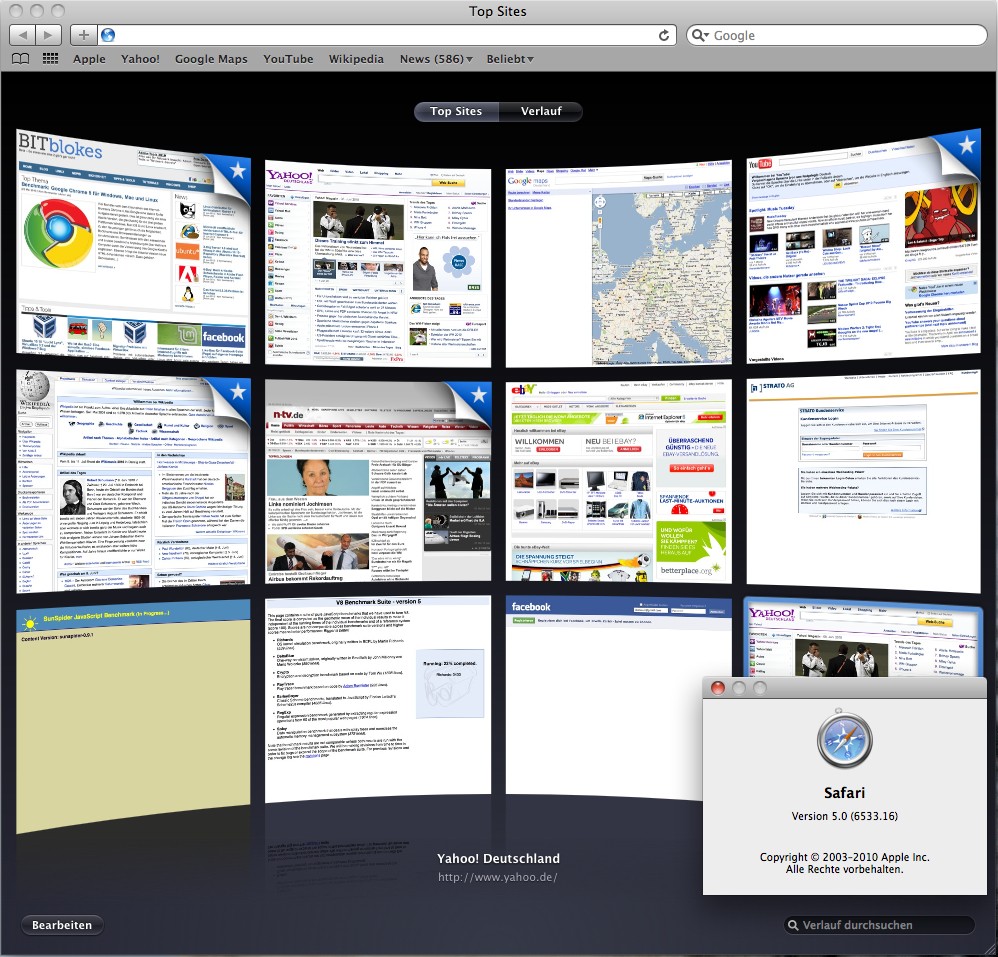Click the Version 5.0 (6533.16) text
This screenshot has width=998, height=957.
click(845, 816)
